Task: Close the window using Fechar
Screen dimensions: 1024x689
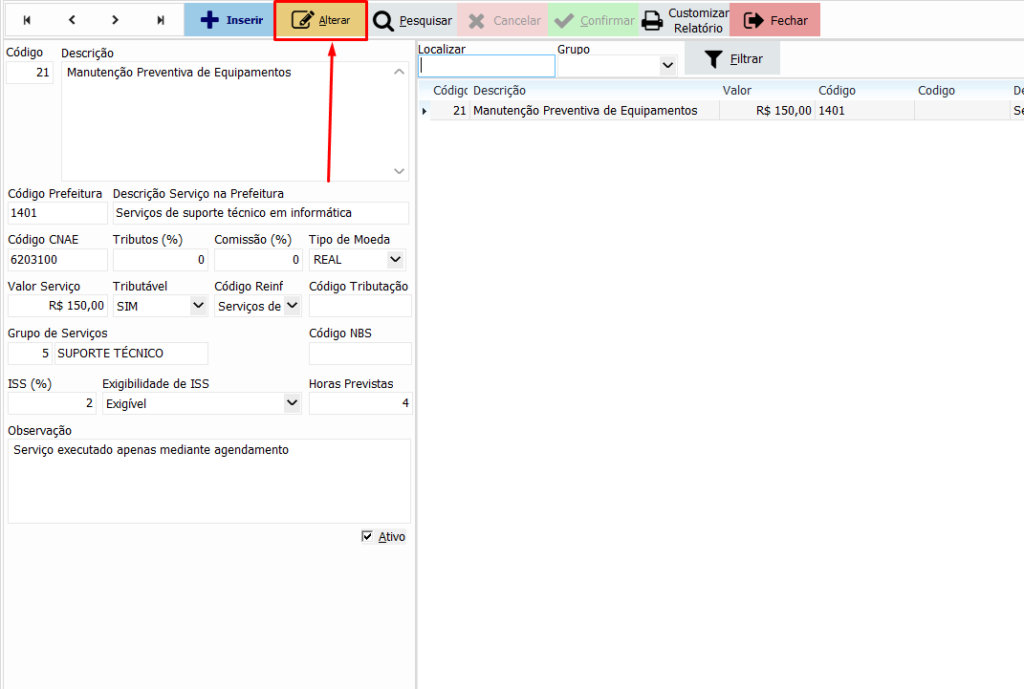Action: pos(775,20)
